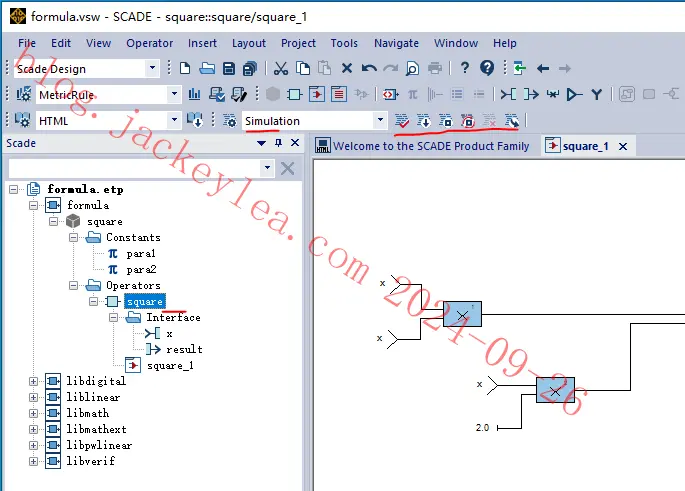Click the lower multiply block in diagram

[x=555, y=390]
